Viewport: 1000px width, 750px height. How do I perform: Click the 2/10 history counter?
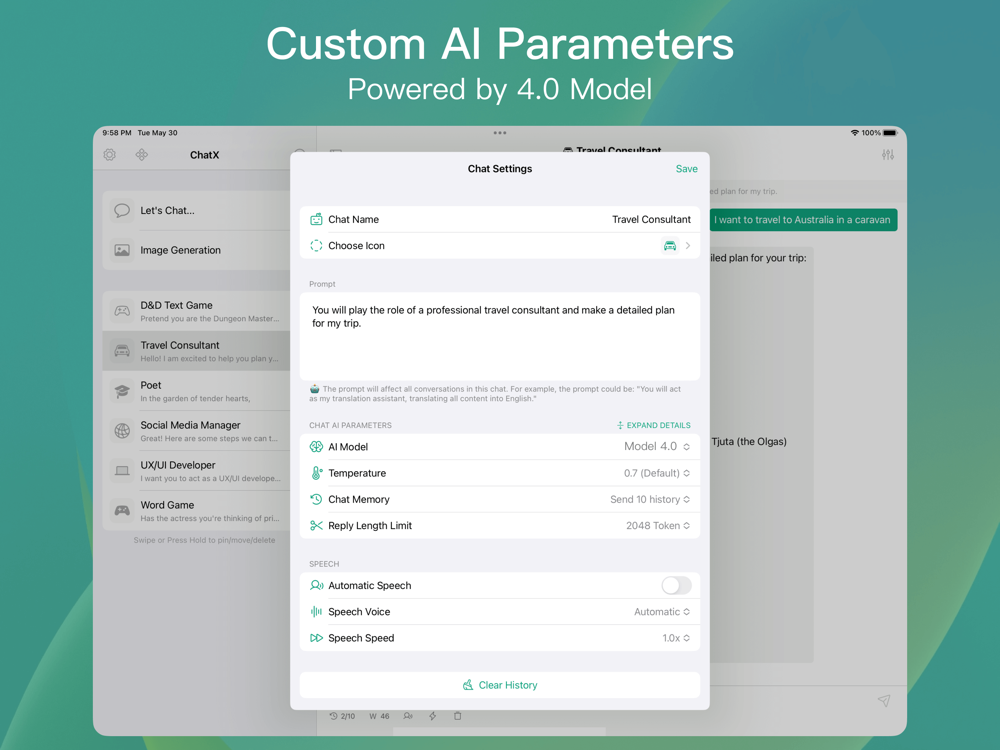point(342,716)
